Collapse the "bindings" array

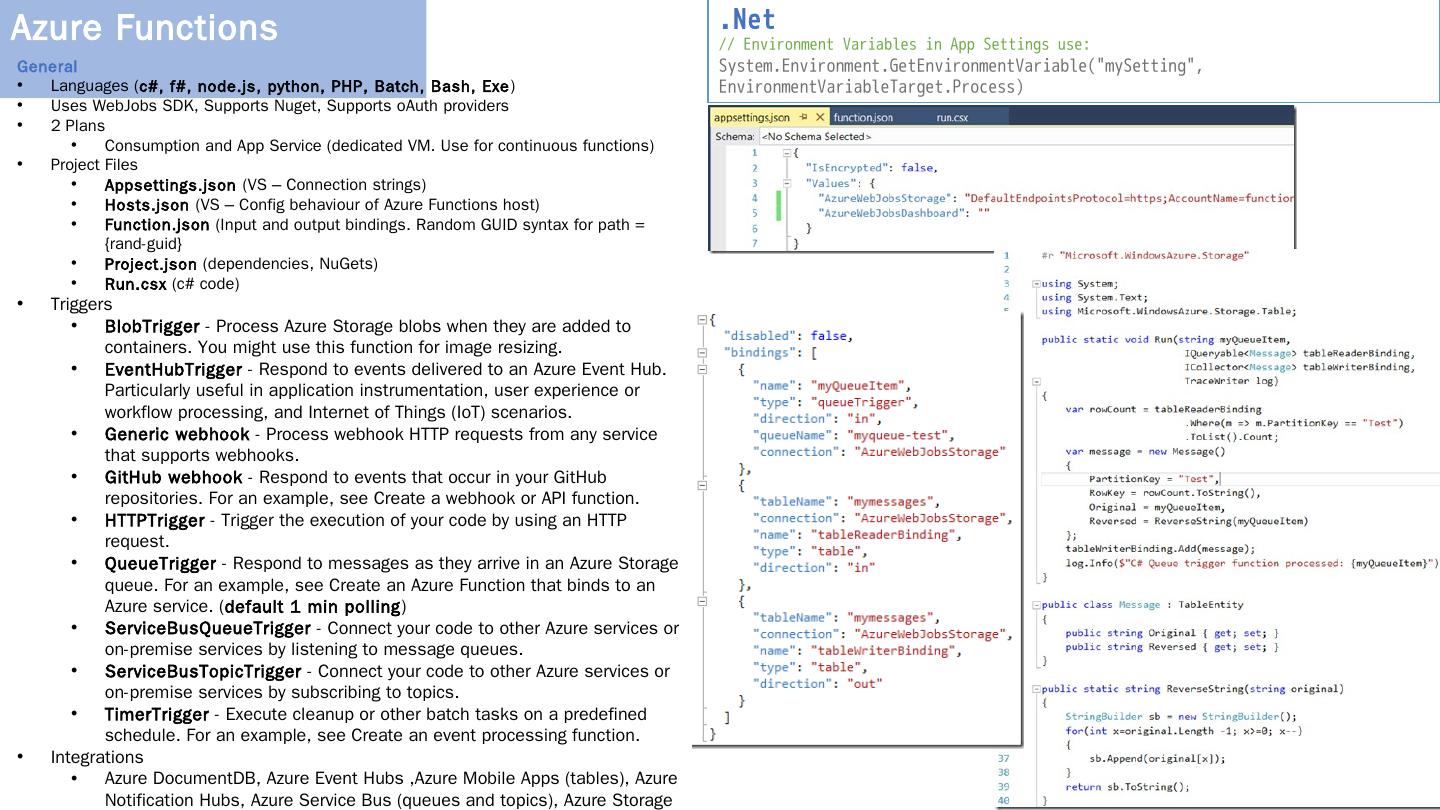[x=701, y=352]
